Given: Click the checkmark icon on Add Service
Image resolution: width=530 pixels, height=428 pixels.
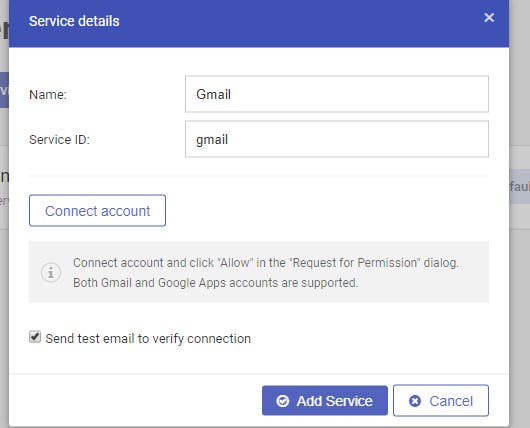Looking at the screenshot, I should (x=283, y=401).
